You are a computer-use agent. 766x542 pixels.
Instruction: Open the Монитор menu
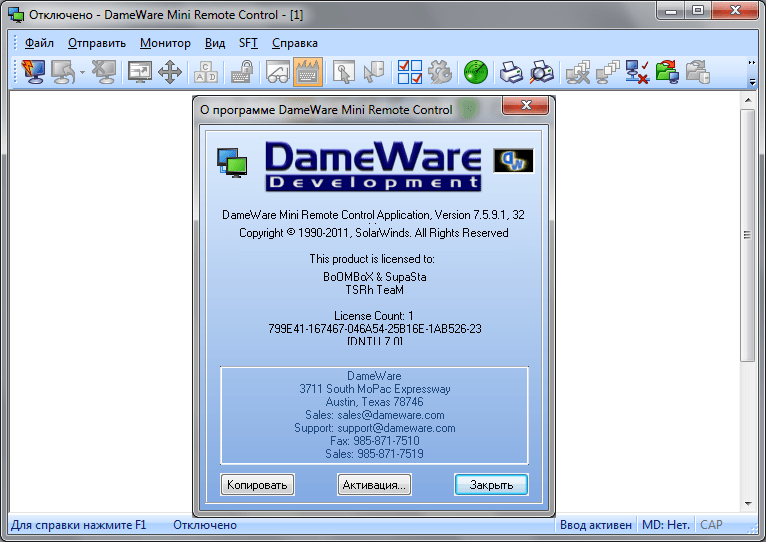[165, 43]
